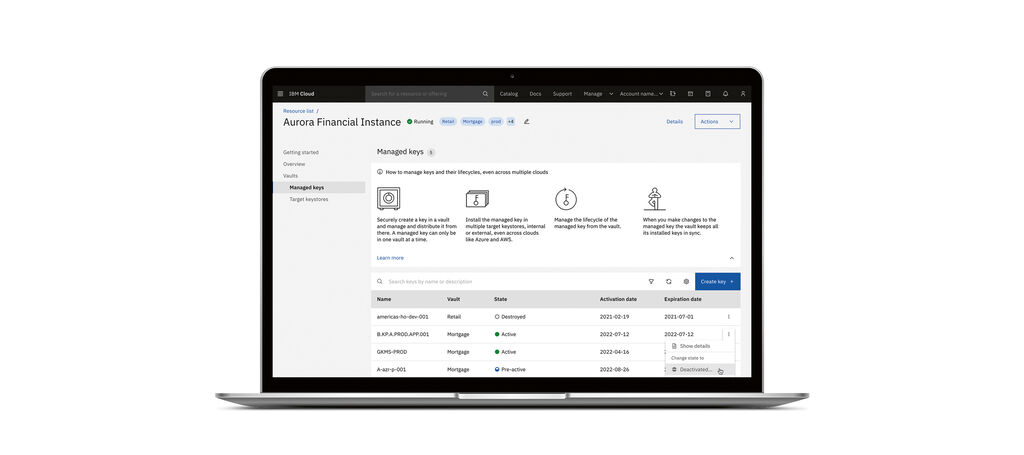Open the IBM Cloud hamburger menu
Image resolution: width=1024 pixels, height=455 pixels.
(280, 94)
